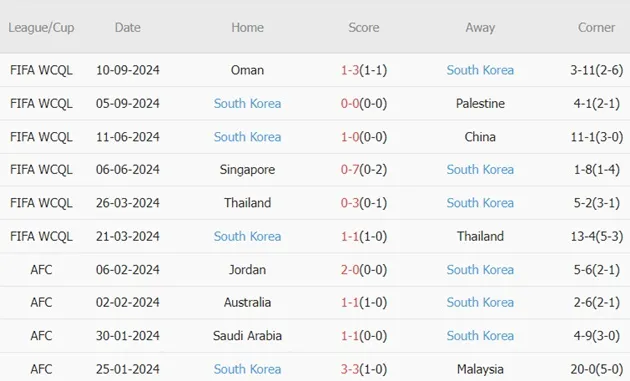Select Palestine away team name
Image resolution: width=630 pixels, height=381 pixels.
click(x=480, y=103)
